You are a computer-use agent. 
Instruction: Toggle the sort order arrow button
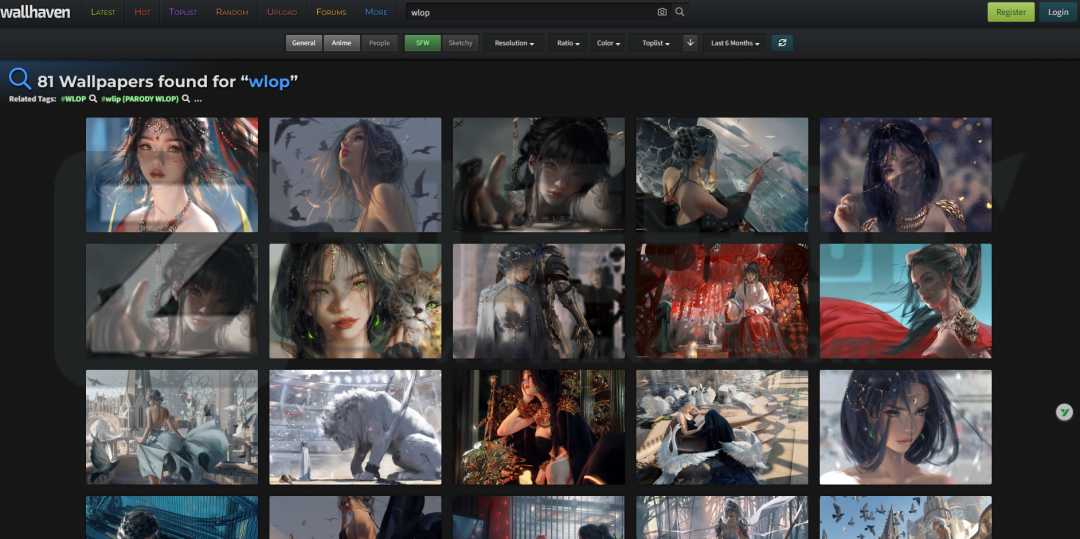pyautogui.click(x=690, y=43)
